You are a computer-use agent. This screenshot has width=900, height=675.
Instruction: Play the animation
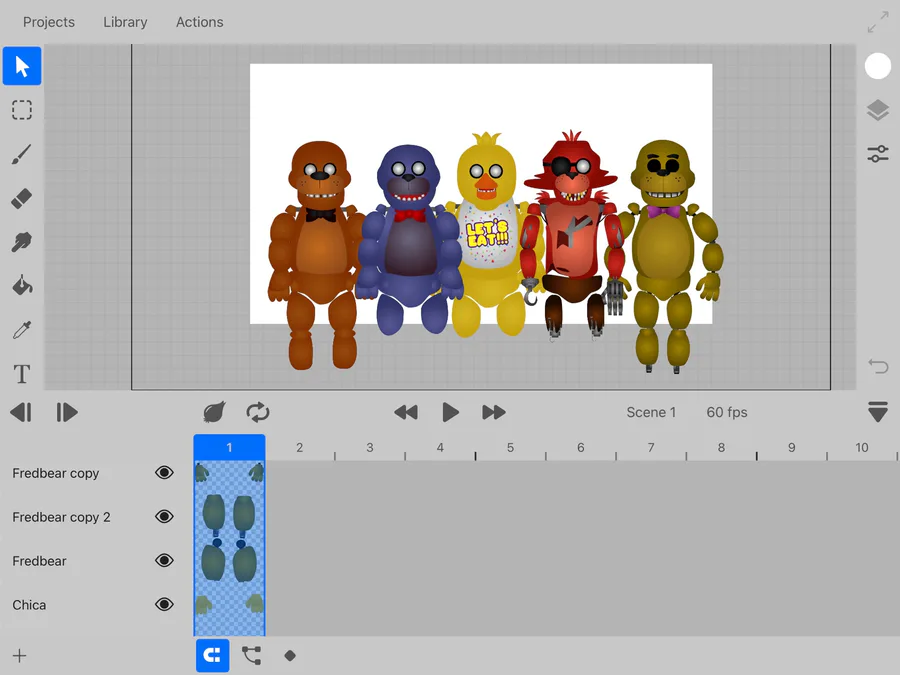click(451, 412)
